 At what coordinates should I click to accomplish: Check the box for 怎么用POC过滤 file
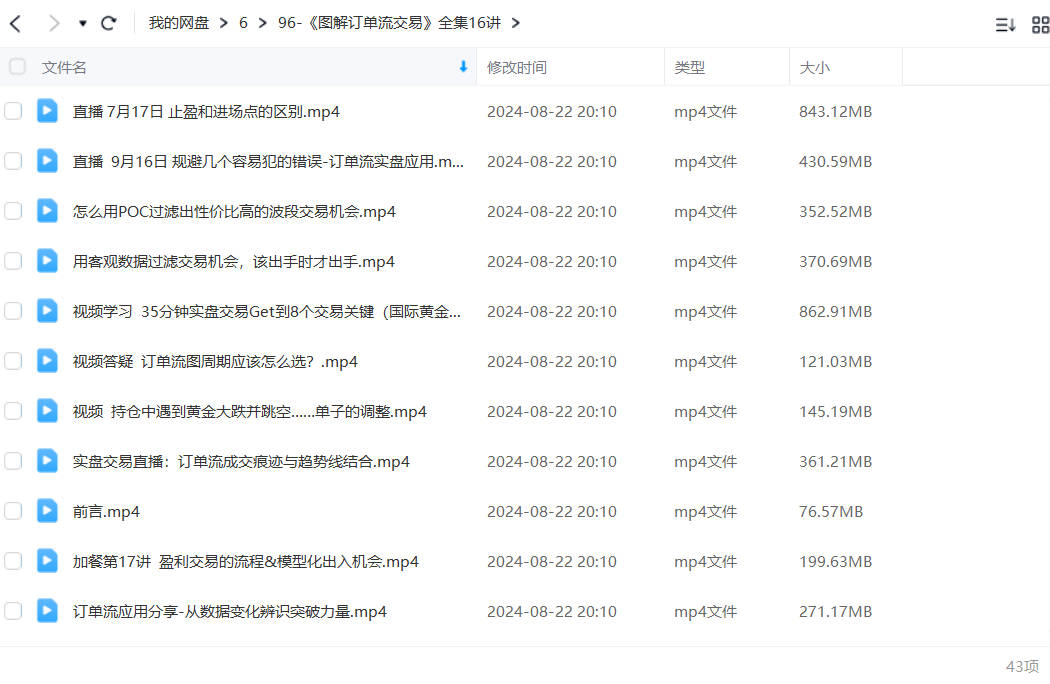point(13,211)
